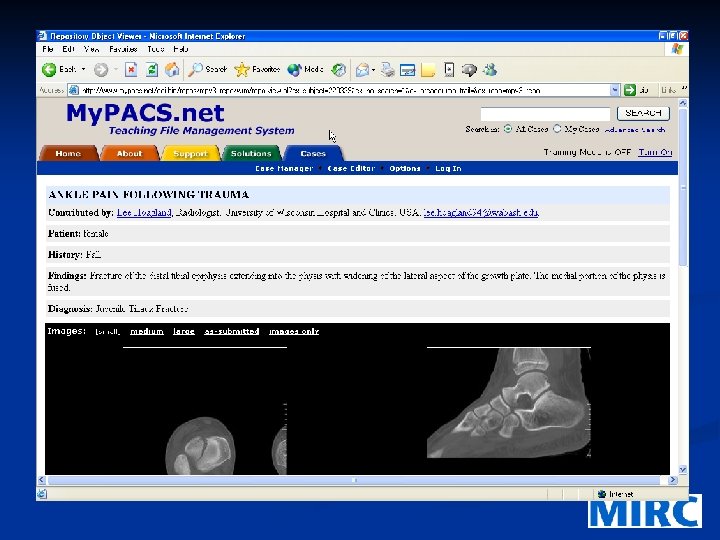Click the page icon in address bar

pos(73,90)
